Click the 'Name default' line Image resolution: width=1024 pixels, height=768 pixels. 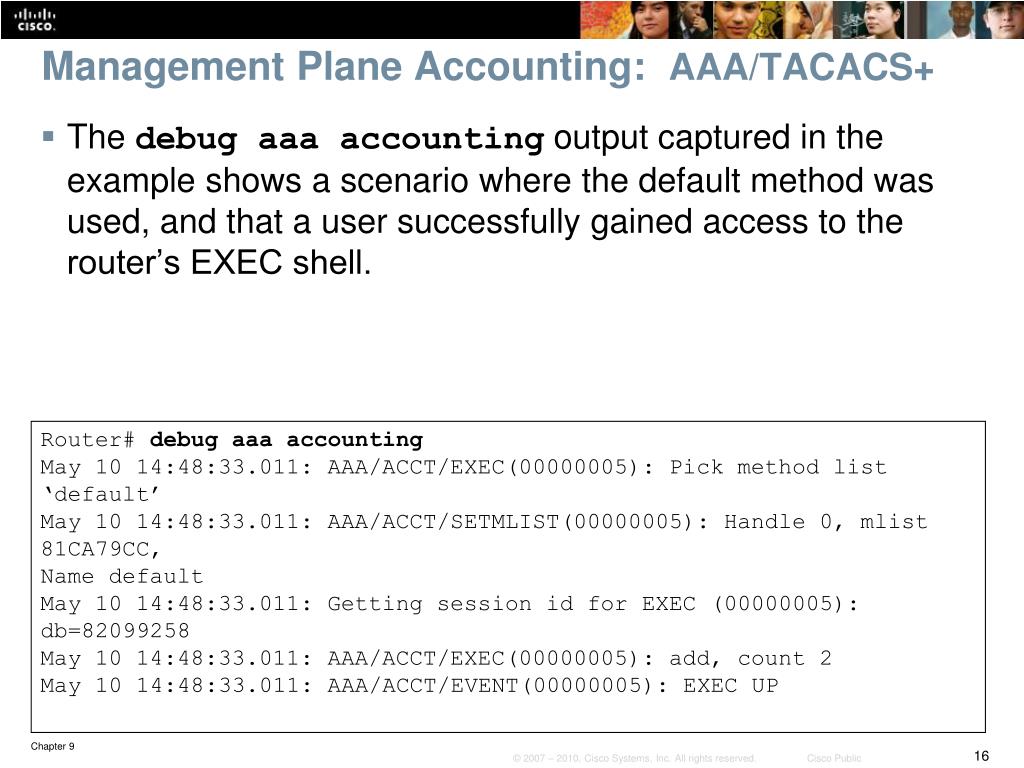(122, 577)
